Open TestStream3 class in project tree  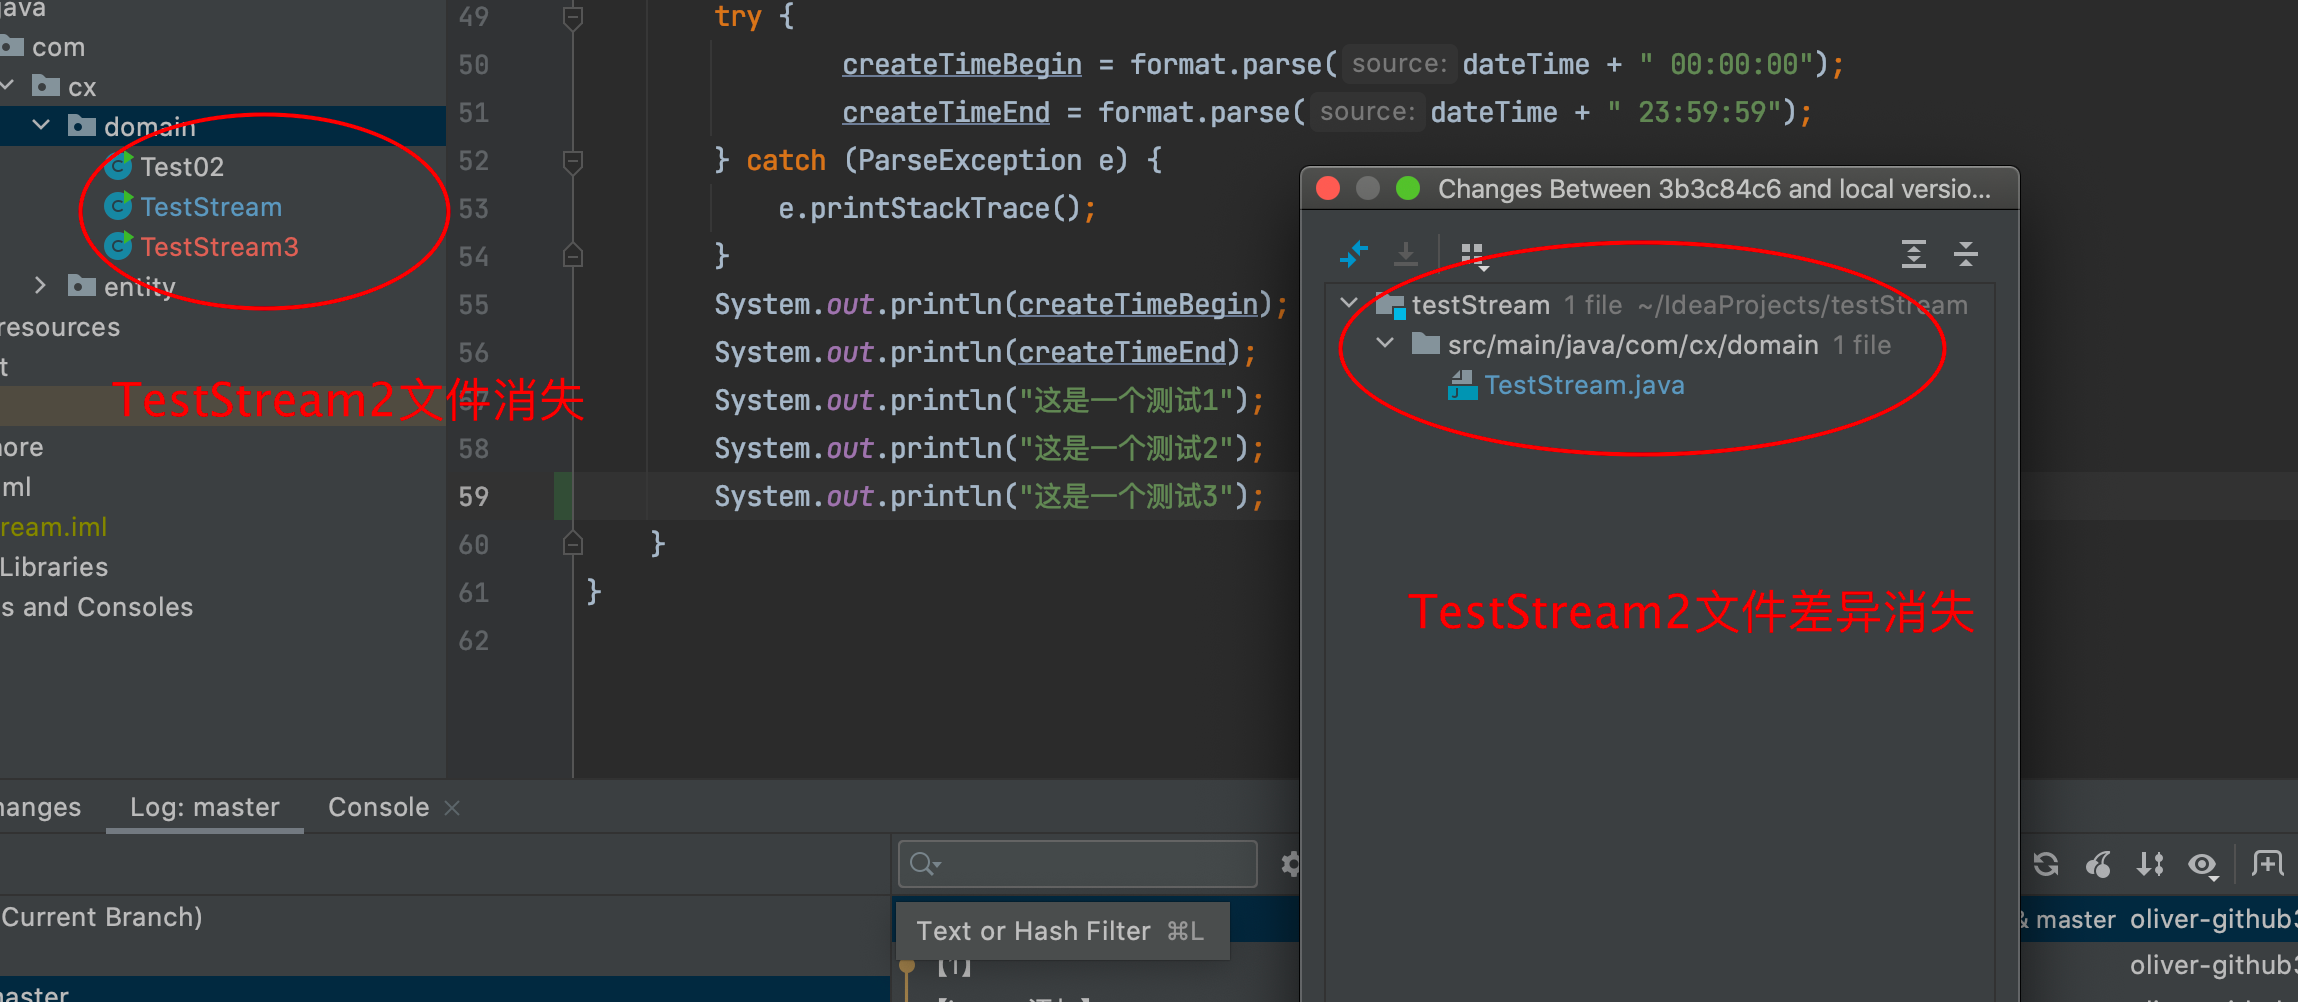point(219,247)
